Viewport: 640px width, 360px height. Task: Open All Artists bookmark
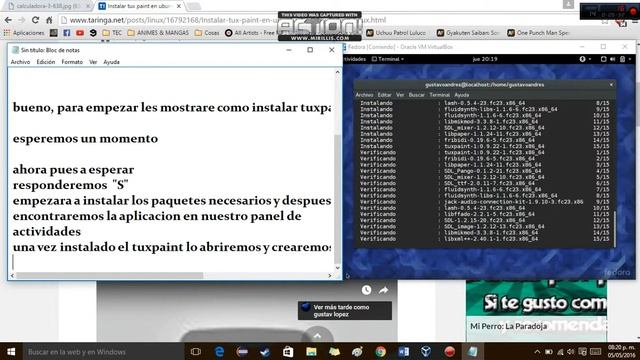[250, 33]
